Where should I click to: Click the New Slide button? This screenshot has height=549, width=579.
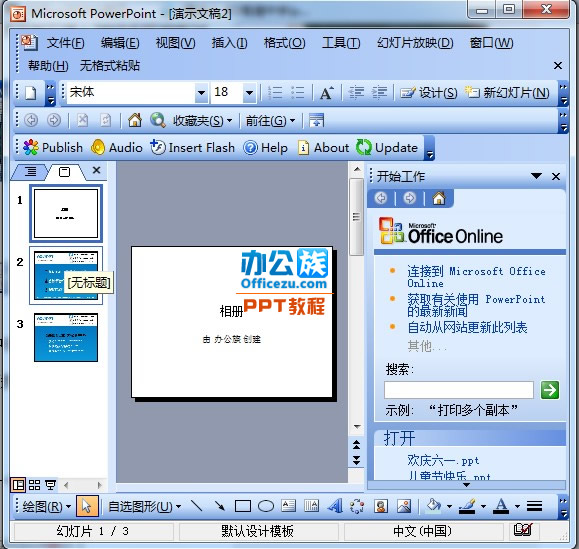tap(507, 93)
